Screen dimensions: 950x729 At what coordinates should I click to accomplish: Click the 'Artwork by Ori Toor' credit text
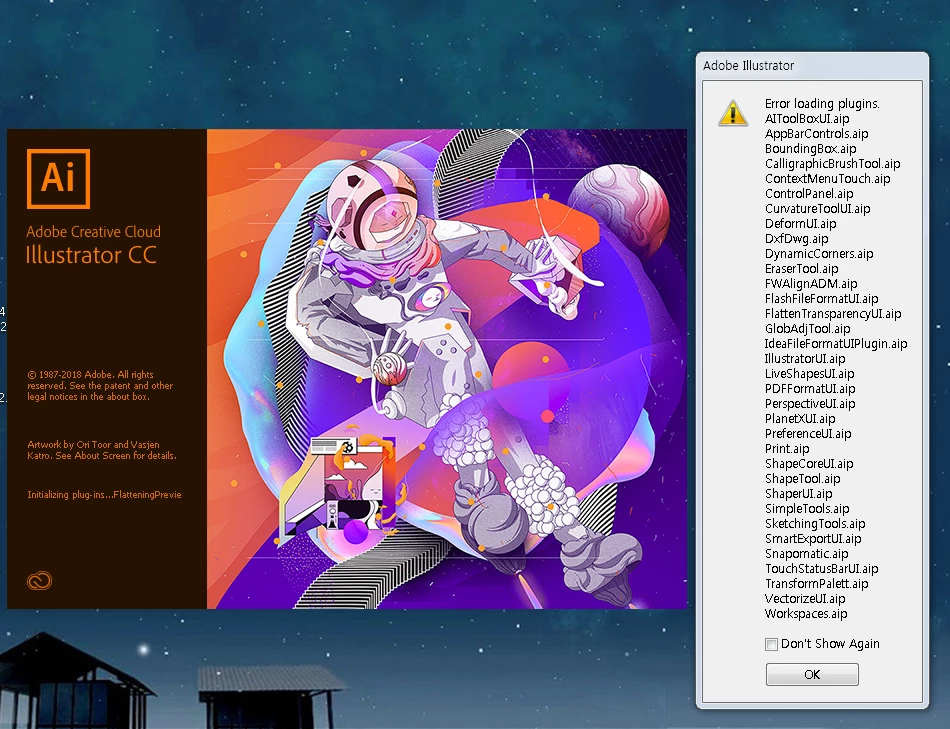tap(102, 450)
